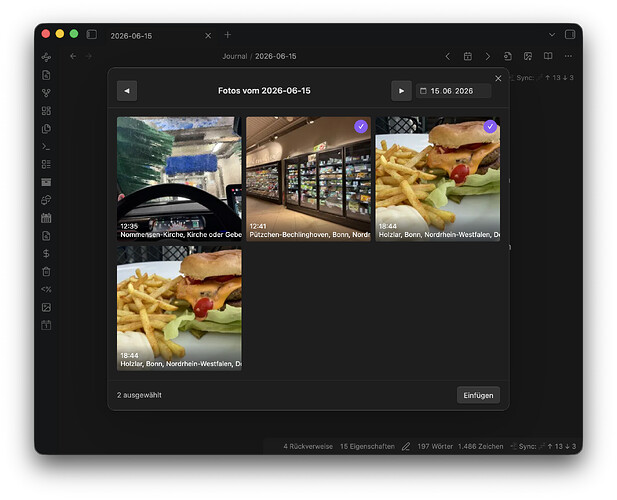Open the tab list dropdown chevron
The width and height of the screenshot is (617, 500).
pyautogui.click(x=552, y=35)
